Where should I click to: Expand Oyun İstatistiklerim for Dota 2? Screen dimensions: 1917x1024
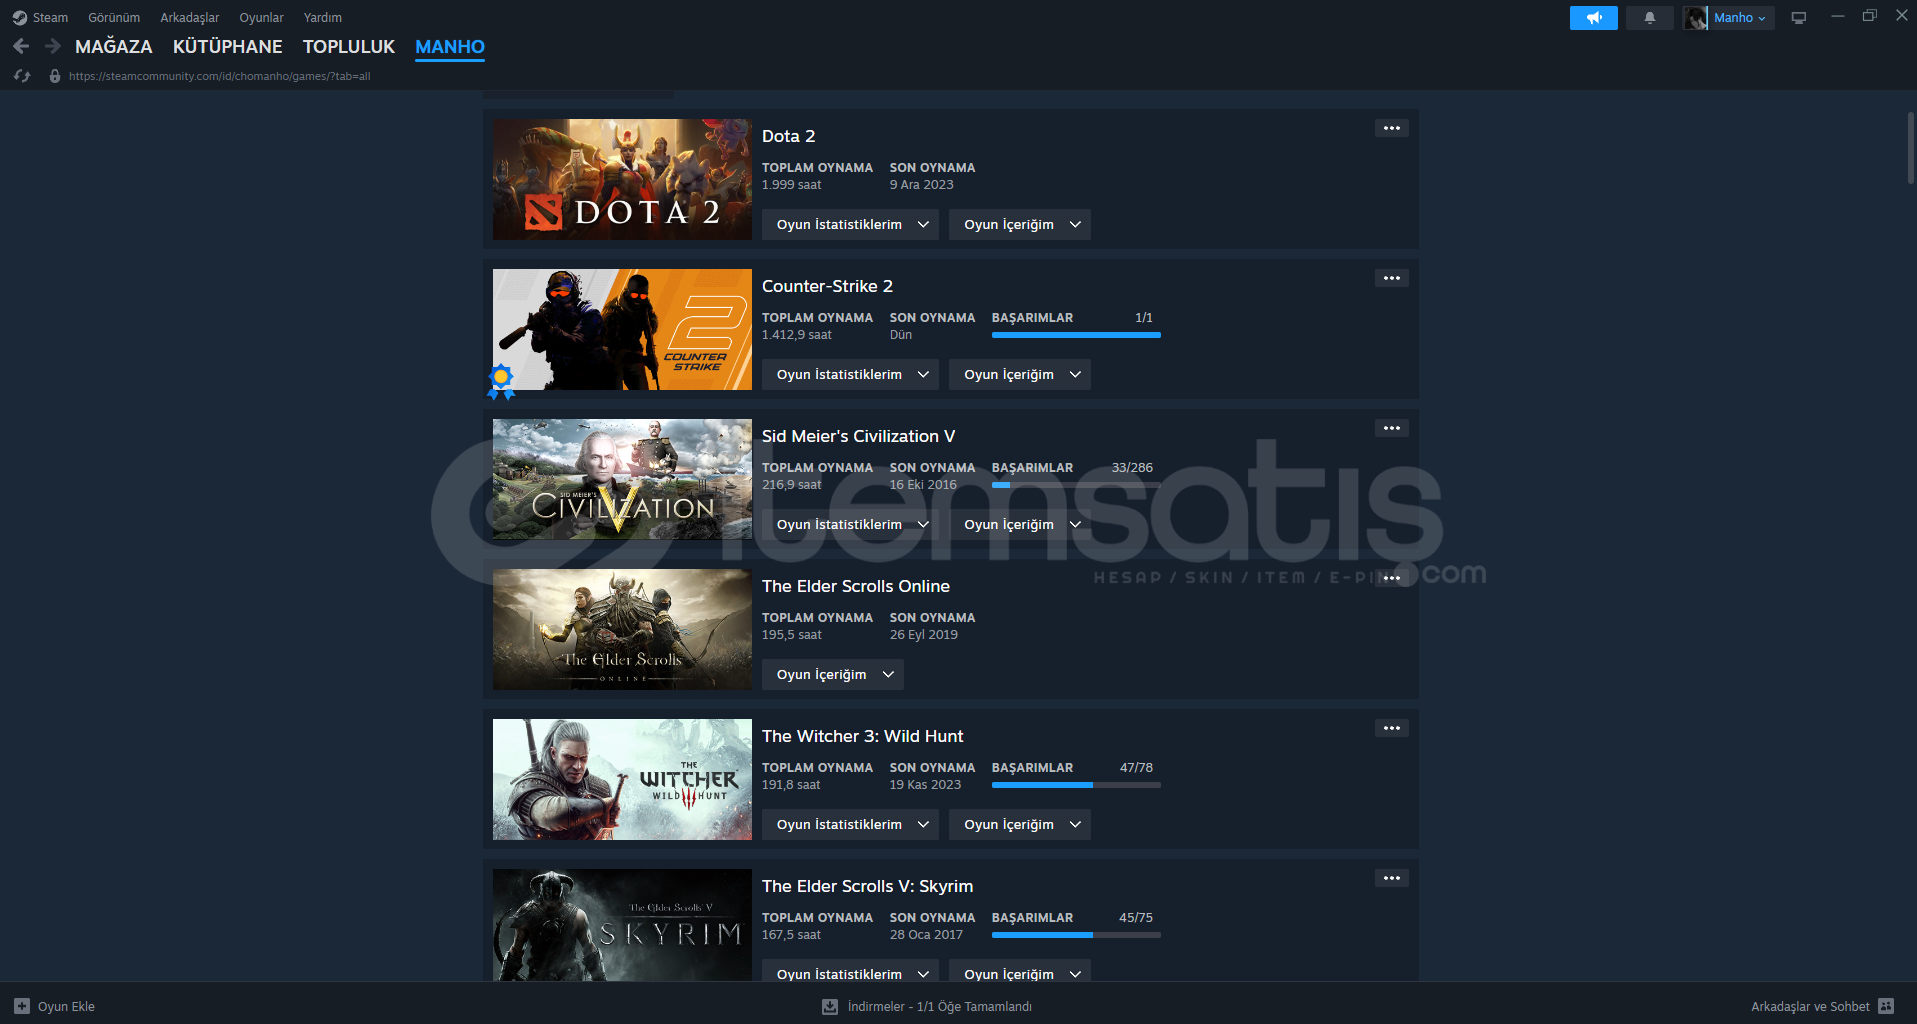click(x=851, y=224)
